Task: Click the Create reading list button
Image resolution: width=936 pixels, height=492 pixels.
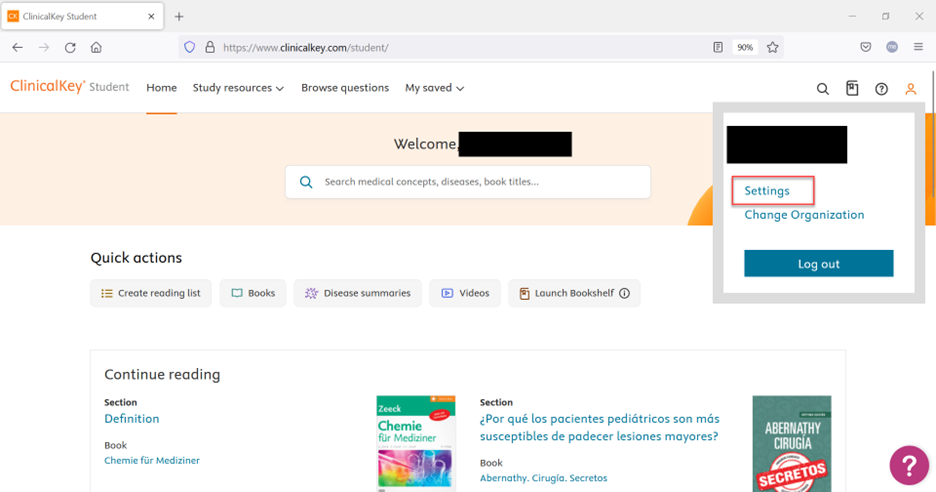Action: click(151, 293)
